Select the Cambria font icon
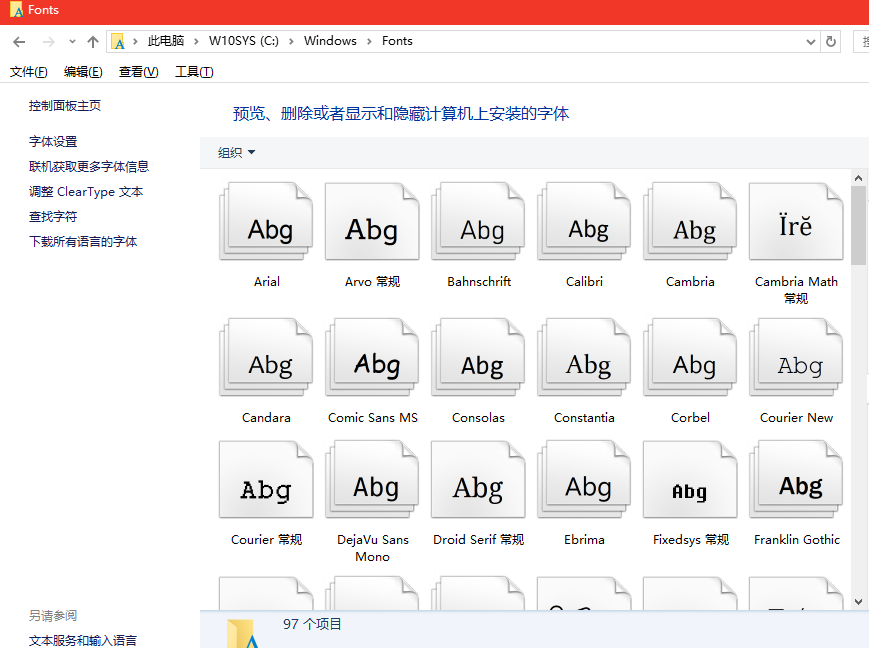The image size is (869, 648). [690, 221]
